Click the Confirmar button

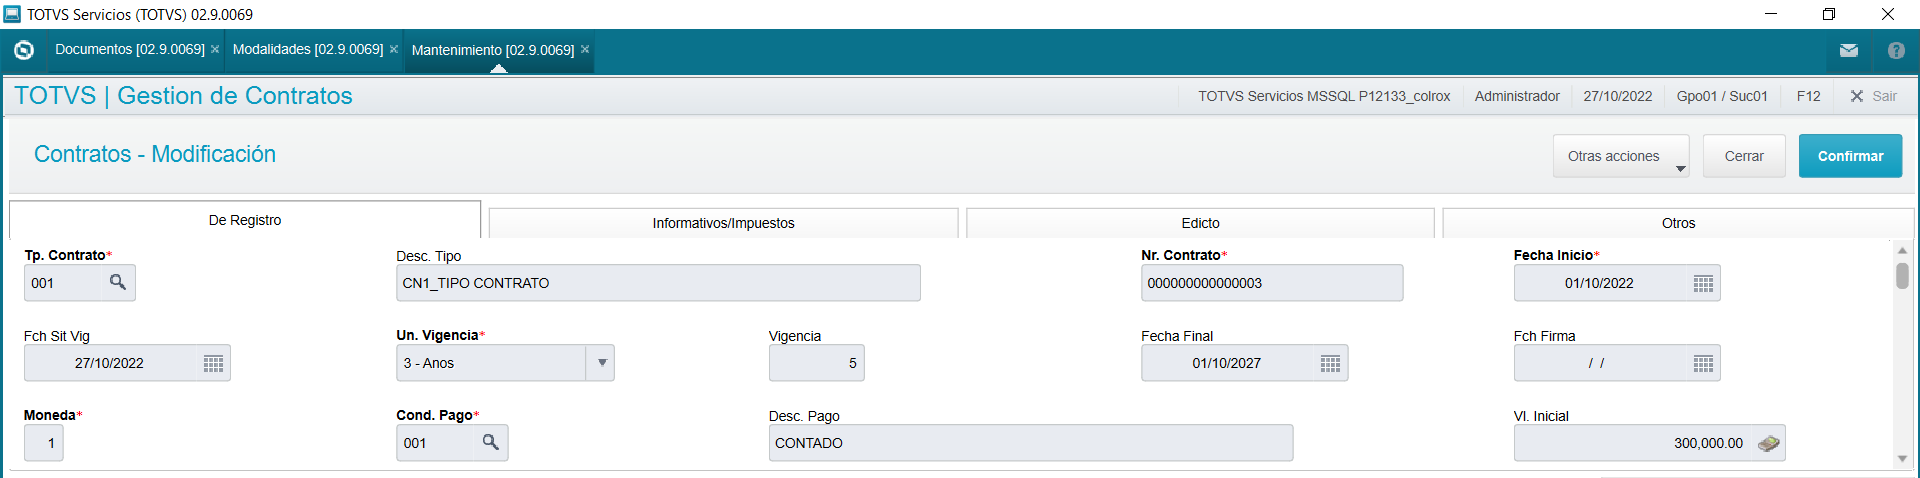point(1850,156)
